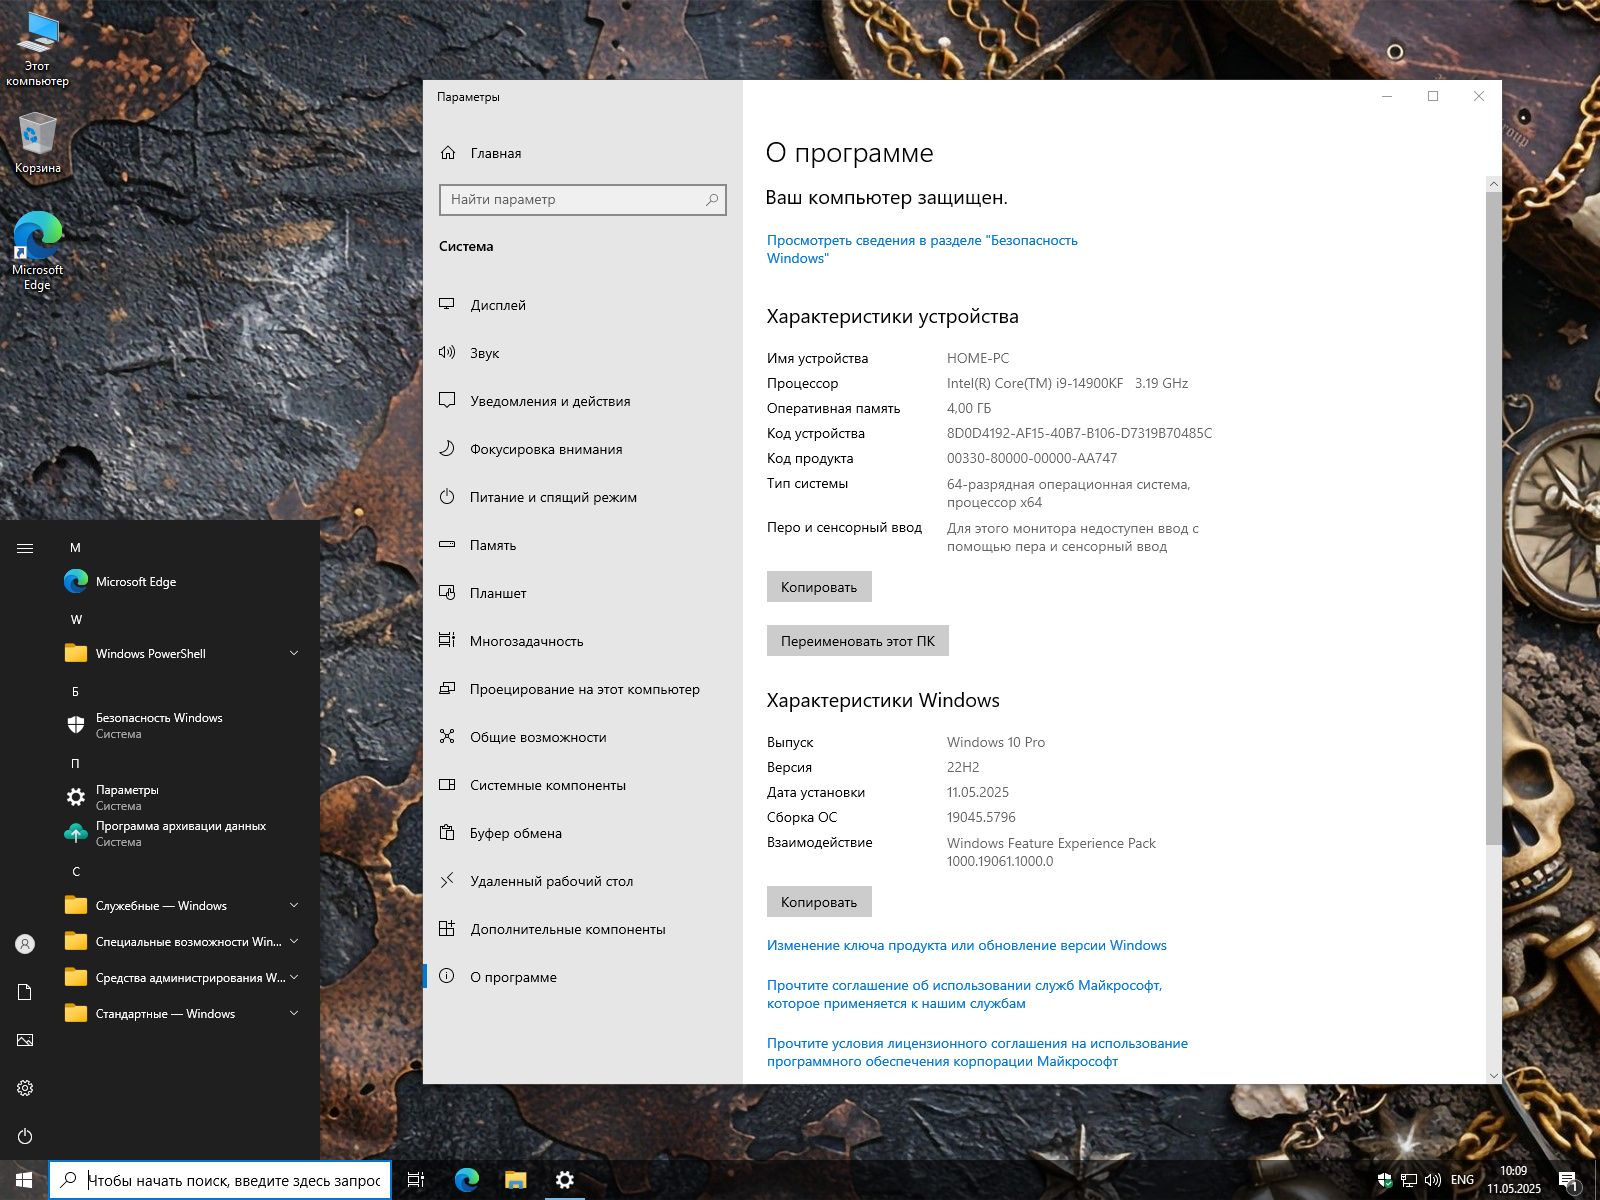Click the Многозадачность sidebar icon
This screenshot has width=1600, height=1200.
(447, 641)
